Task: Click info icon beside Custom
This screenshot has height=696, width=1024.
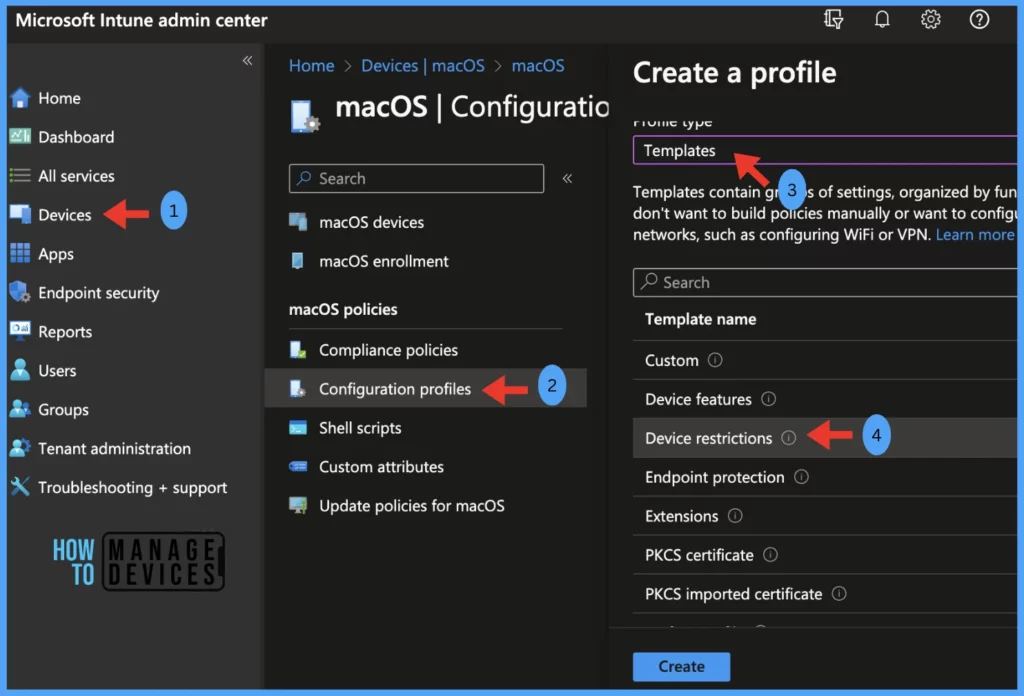Action: 715,360
